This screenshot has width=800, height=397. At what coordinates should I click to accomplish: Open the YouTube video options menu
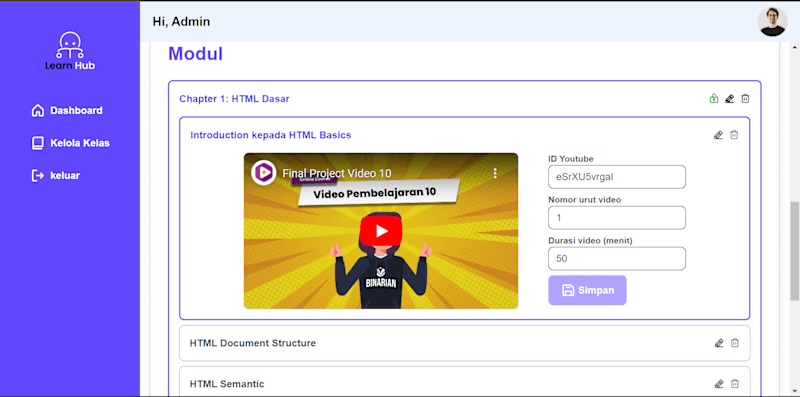[x=495, y=173]
